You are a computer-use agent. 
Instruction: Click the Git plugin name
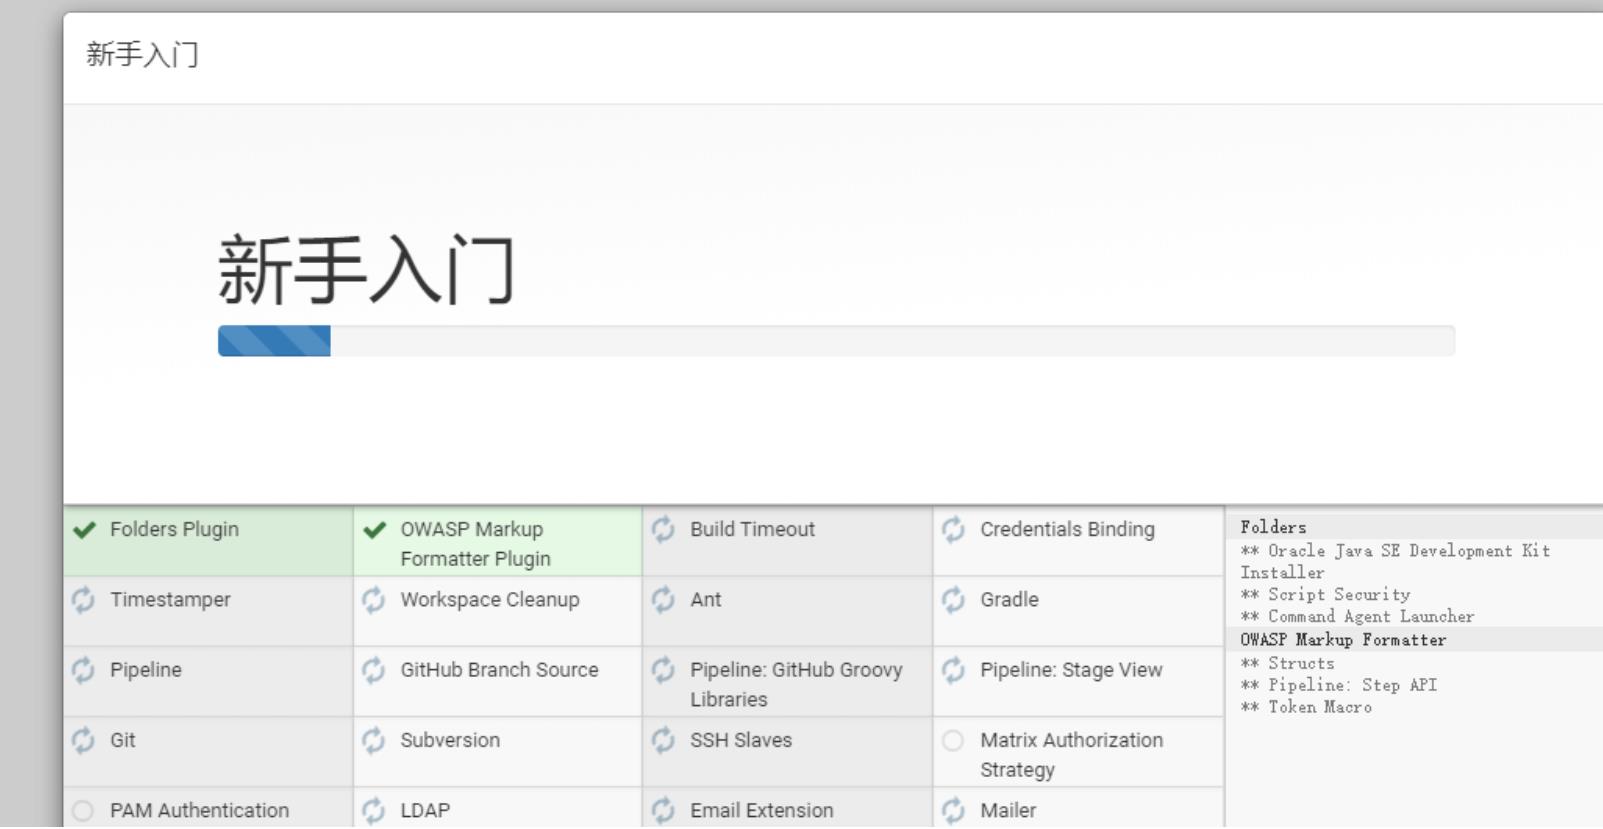click(122, 740)
